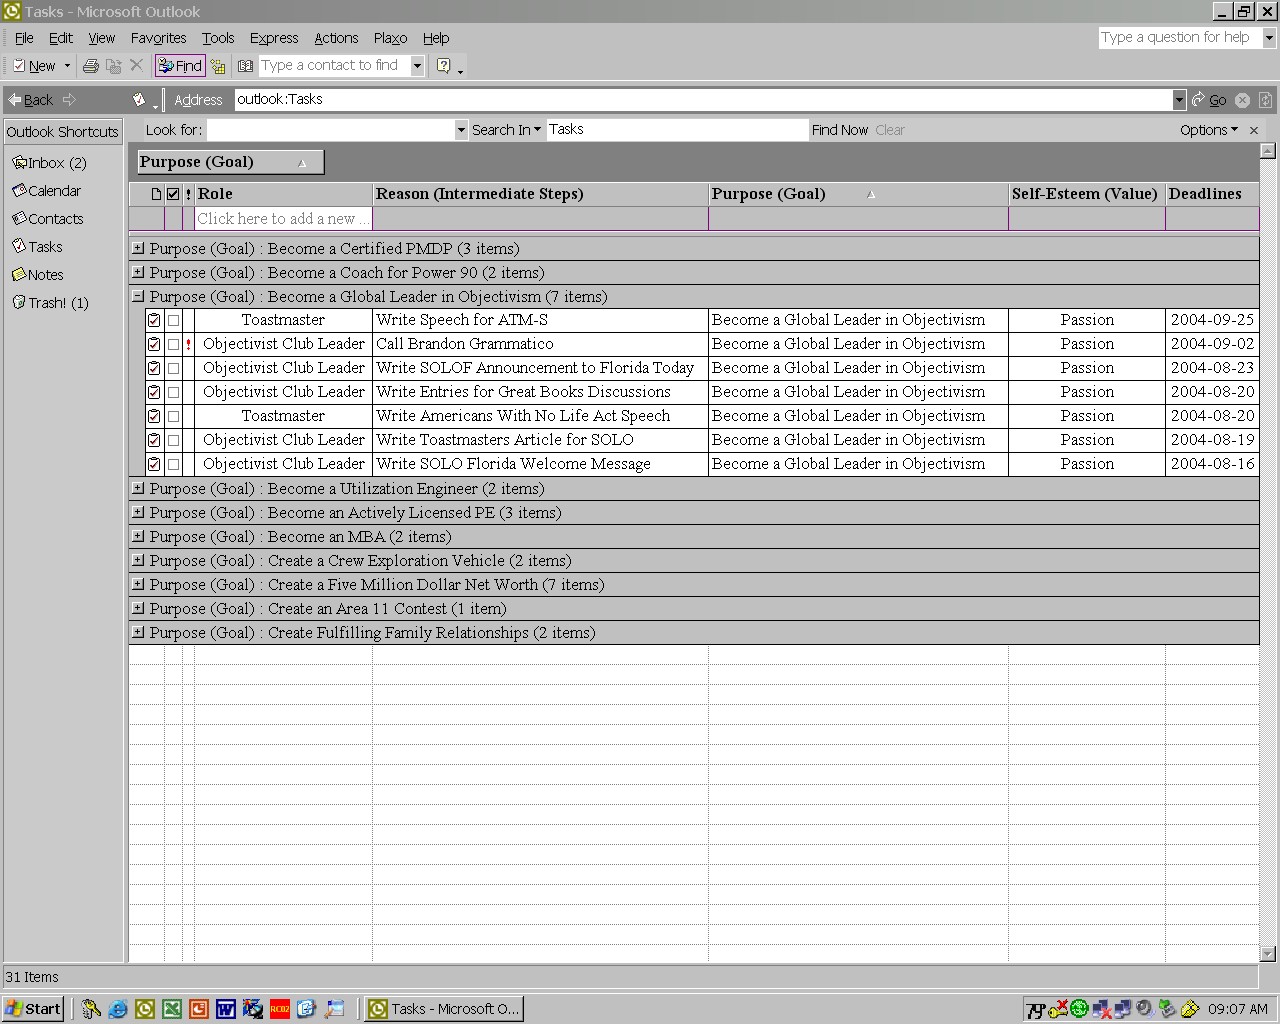The image size is (1280, 1024).
Task: Open Notes shortcut in Outlook Shortcuts
Action: coord(38,274)
